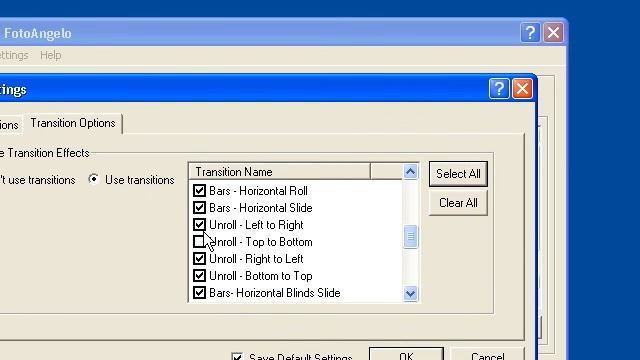The height and width of the screenshot is (360, 640).
Task: Open help for the settings dialog
Action: coord(499,89)
